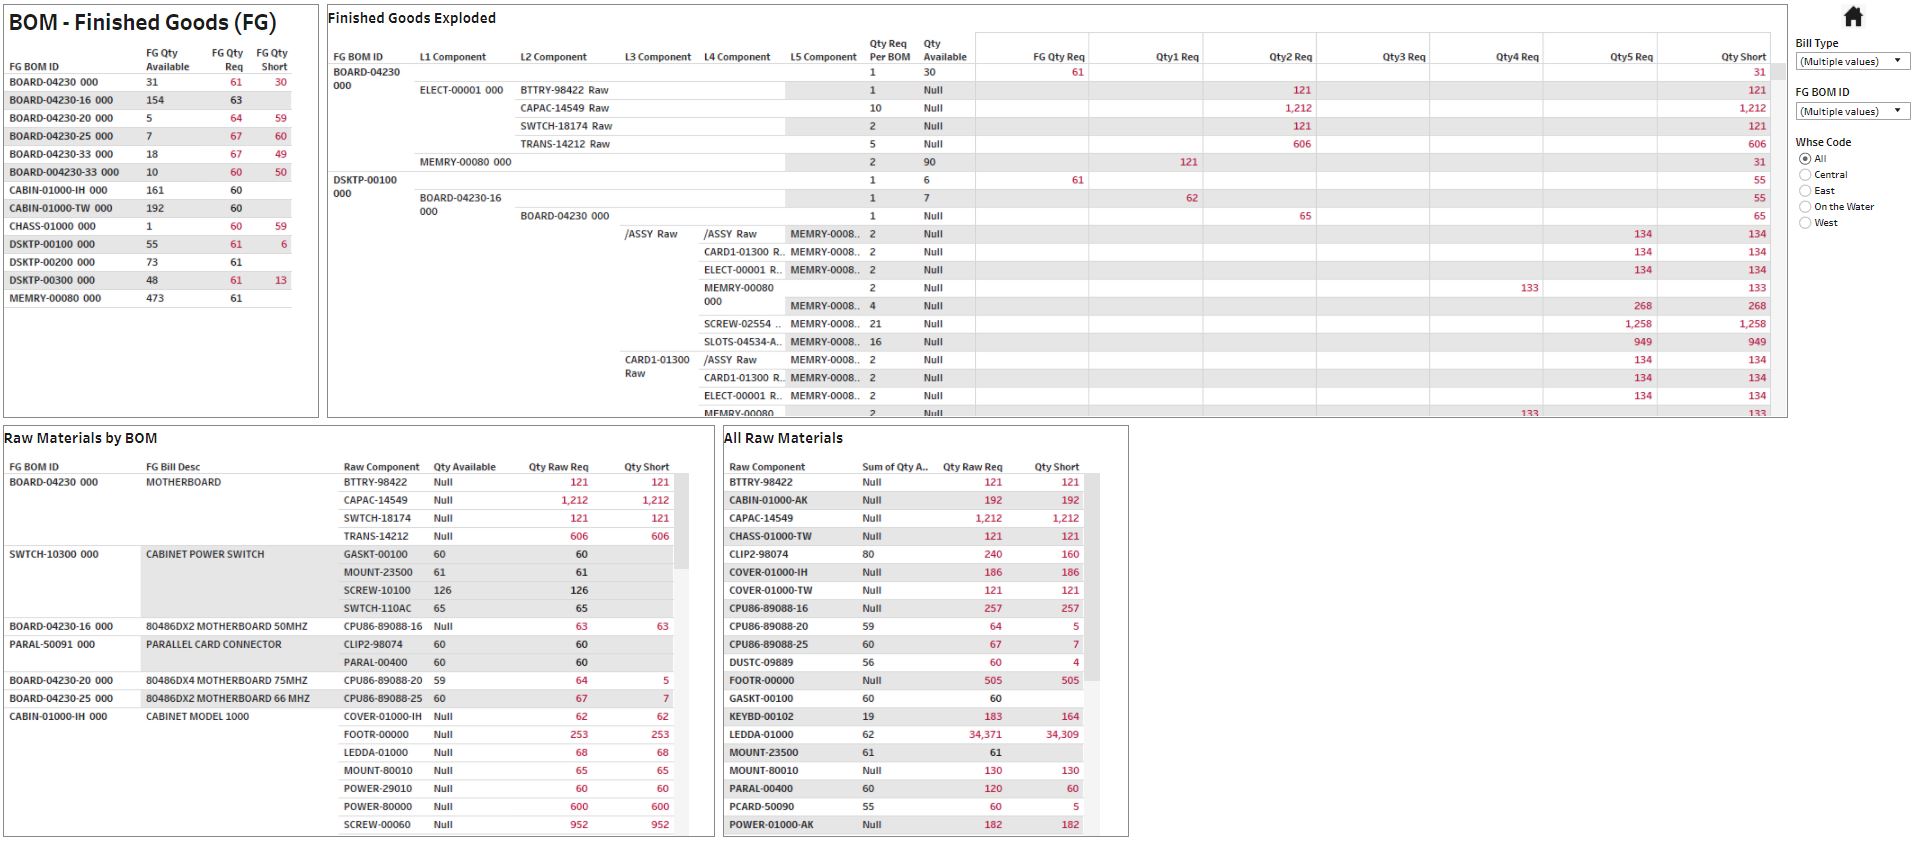Click the Qty Short header in Exploded table
The height and width of the screenshot is (842, 1917).
[x=1743, y=57]
